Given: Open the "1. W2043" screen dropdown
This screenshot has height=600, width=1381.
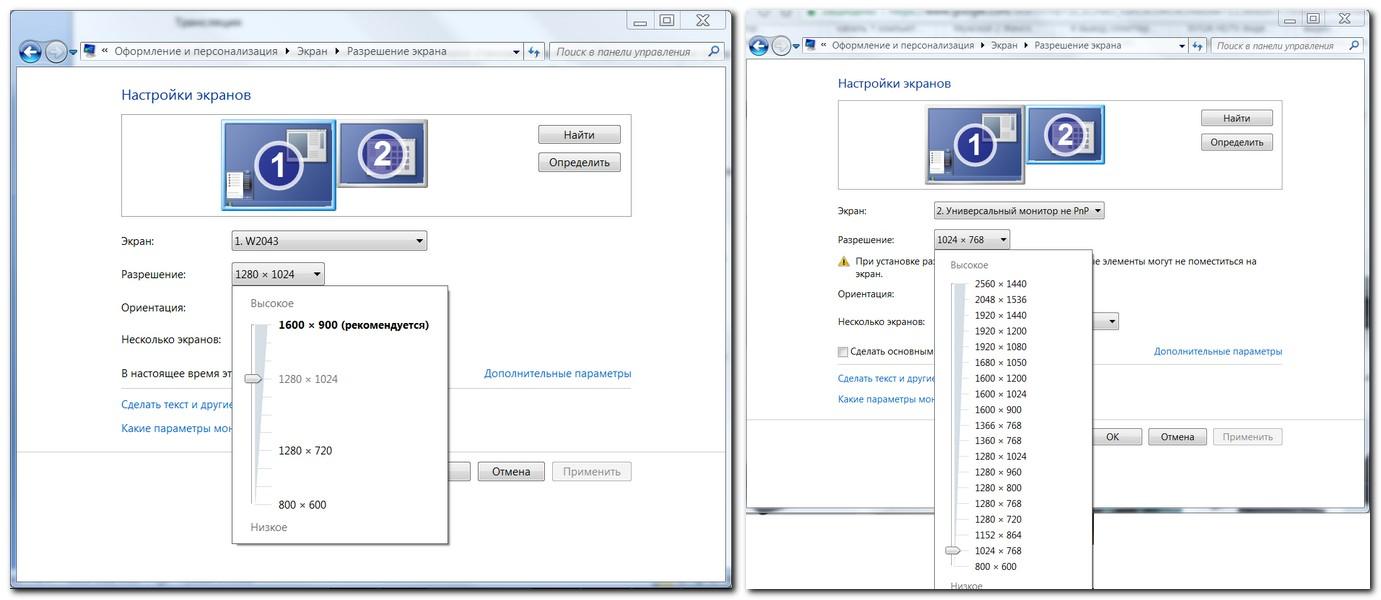Looking at the screenshot, I should pos(328,241).
